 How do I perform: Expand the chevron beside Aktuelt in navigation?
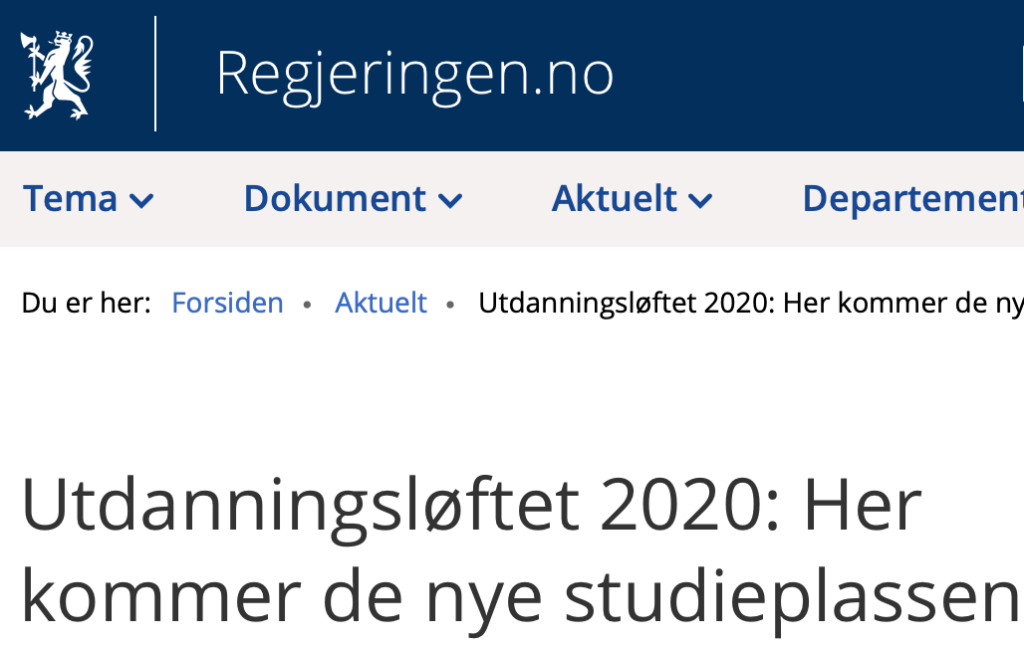click(x=700, y=200)
